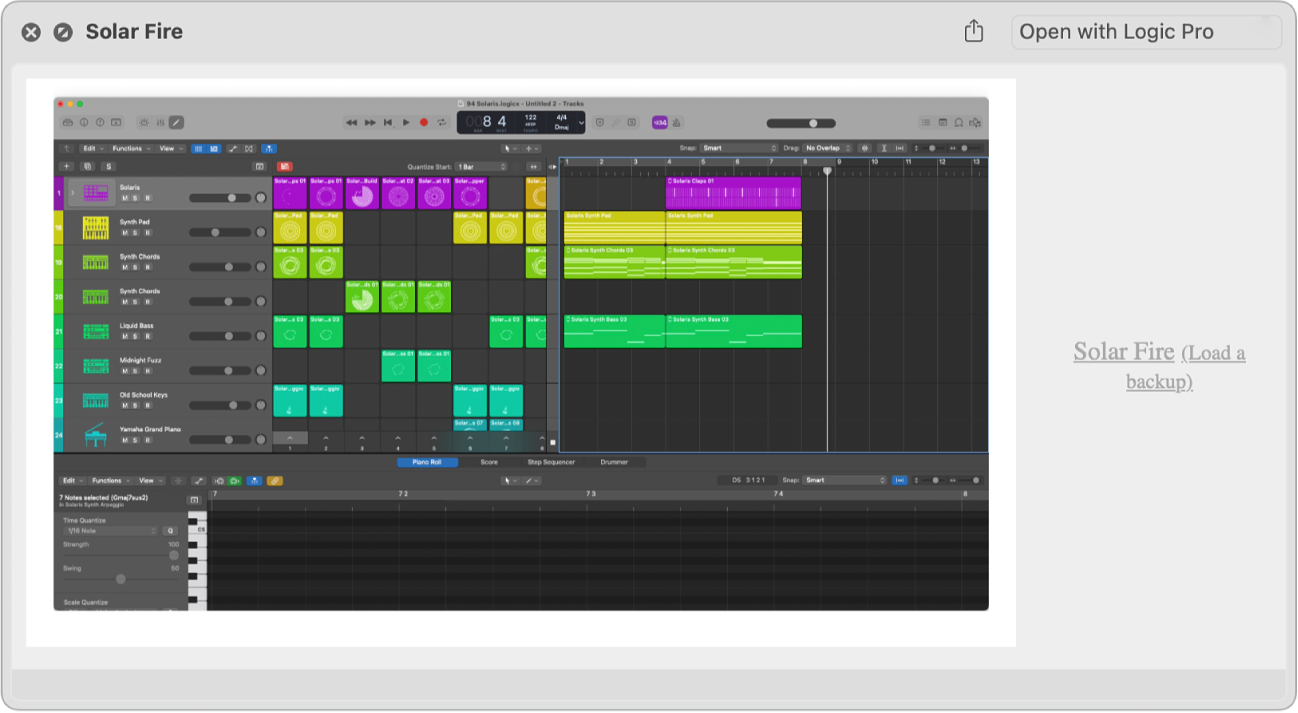Adjust the Synth Pad volume slider
1298x713 pixels.
(x=216, y=233)
